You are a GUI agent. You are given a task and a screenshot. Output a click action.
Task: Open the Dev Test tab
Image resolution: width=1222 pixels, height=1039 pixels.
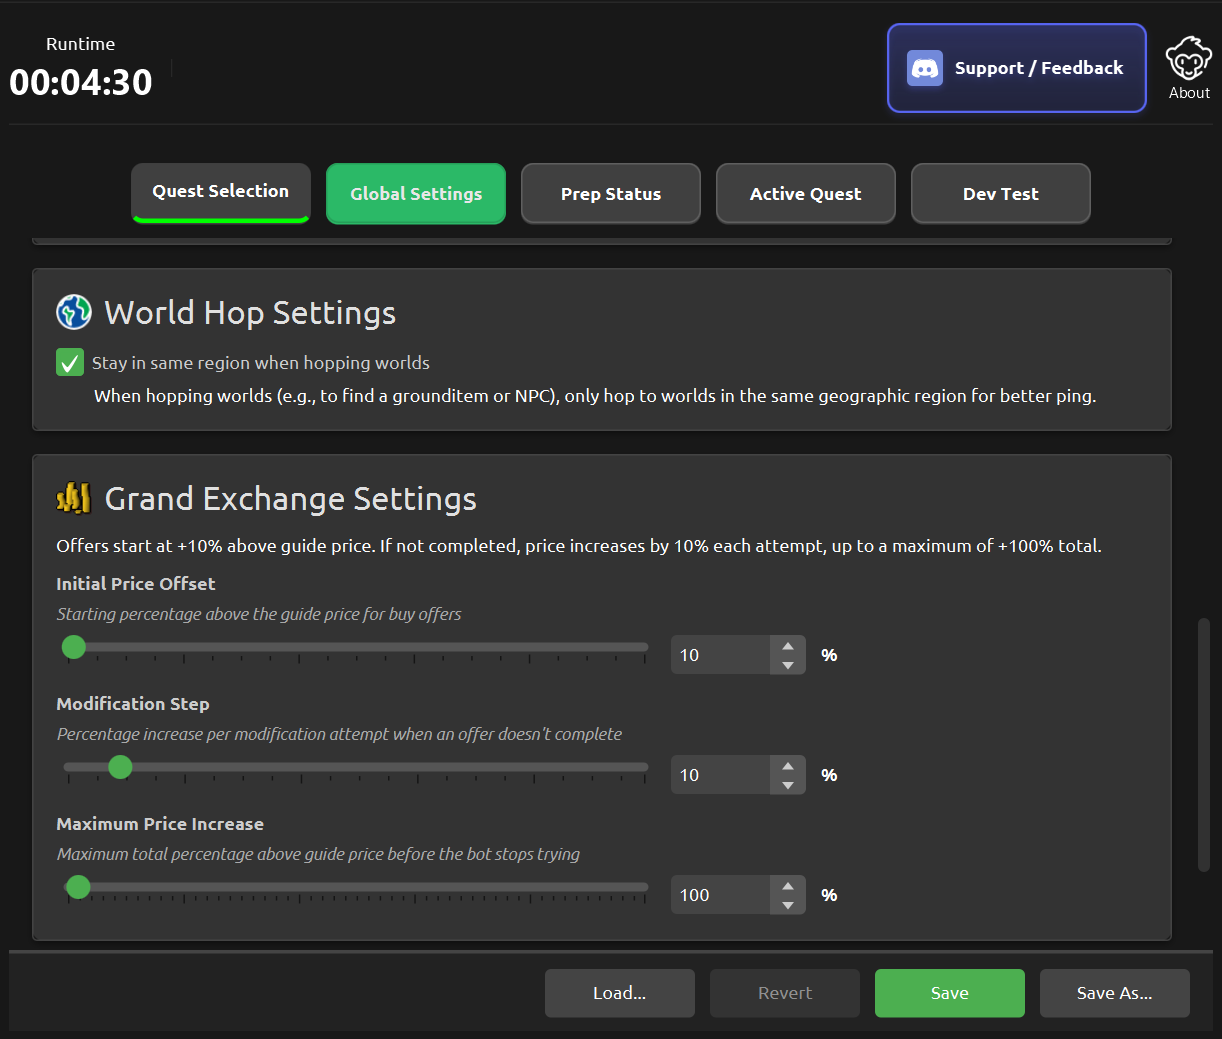pyautogui.click(x=1000, y=194)
